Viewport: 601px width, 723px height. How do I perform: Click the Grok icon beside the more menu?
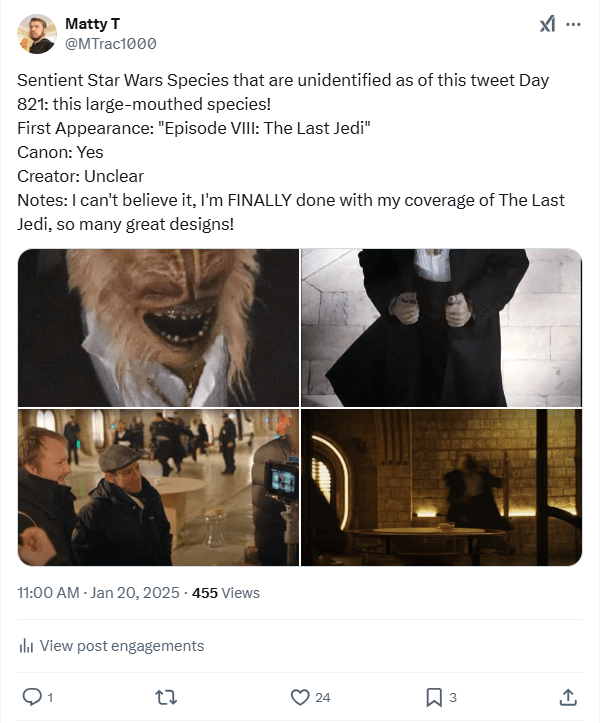click(x=547, y=24)
